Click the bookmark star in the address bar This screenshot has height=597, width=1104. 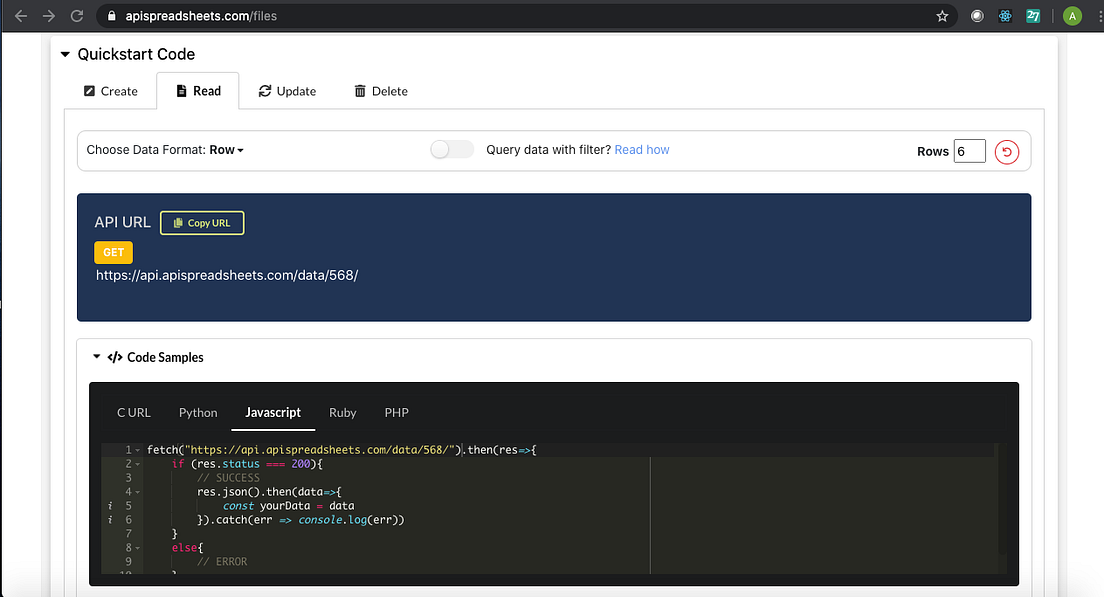pos(941,16)
